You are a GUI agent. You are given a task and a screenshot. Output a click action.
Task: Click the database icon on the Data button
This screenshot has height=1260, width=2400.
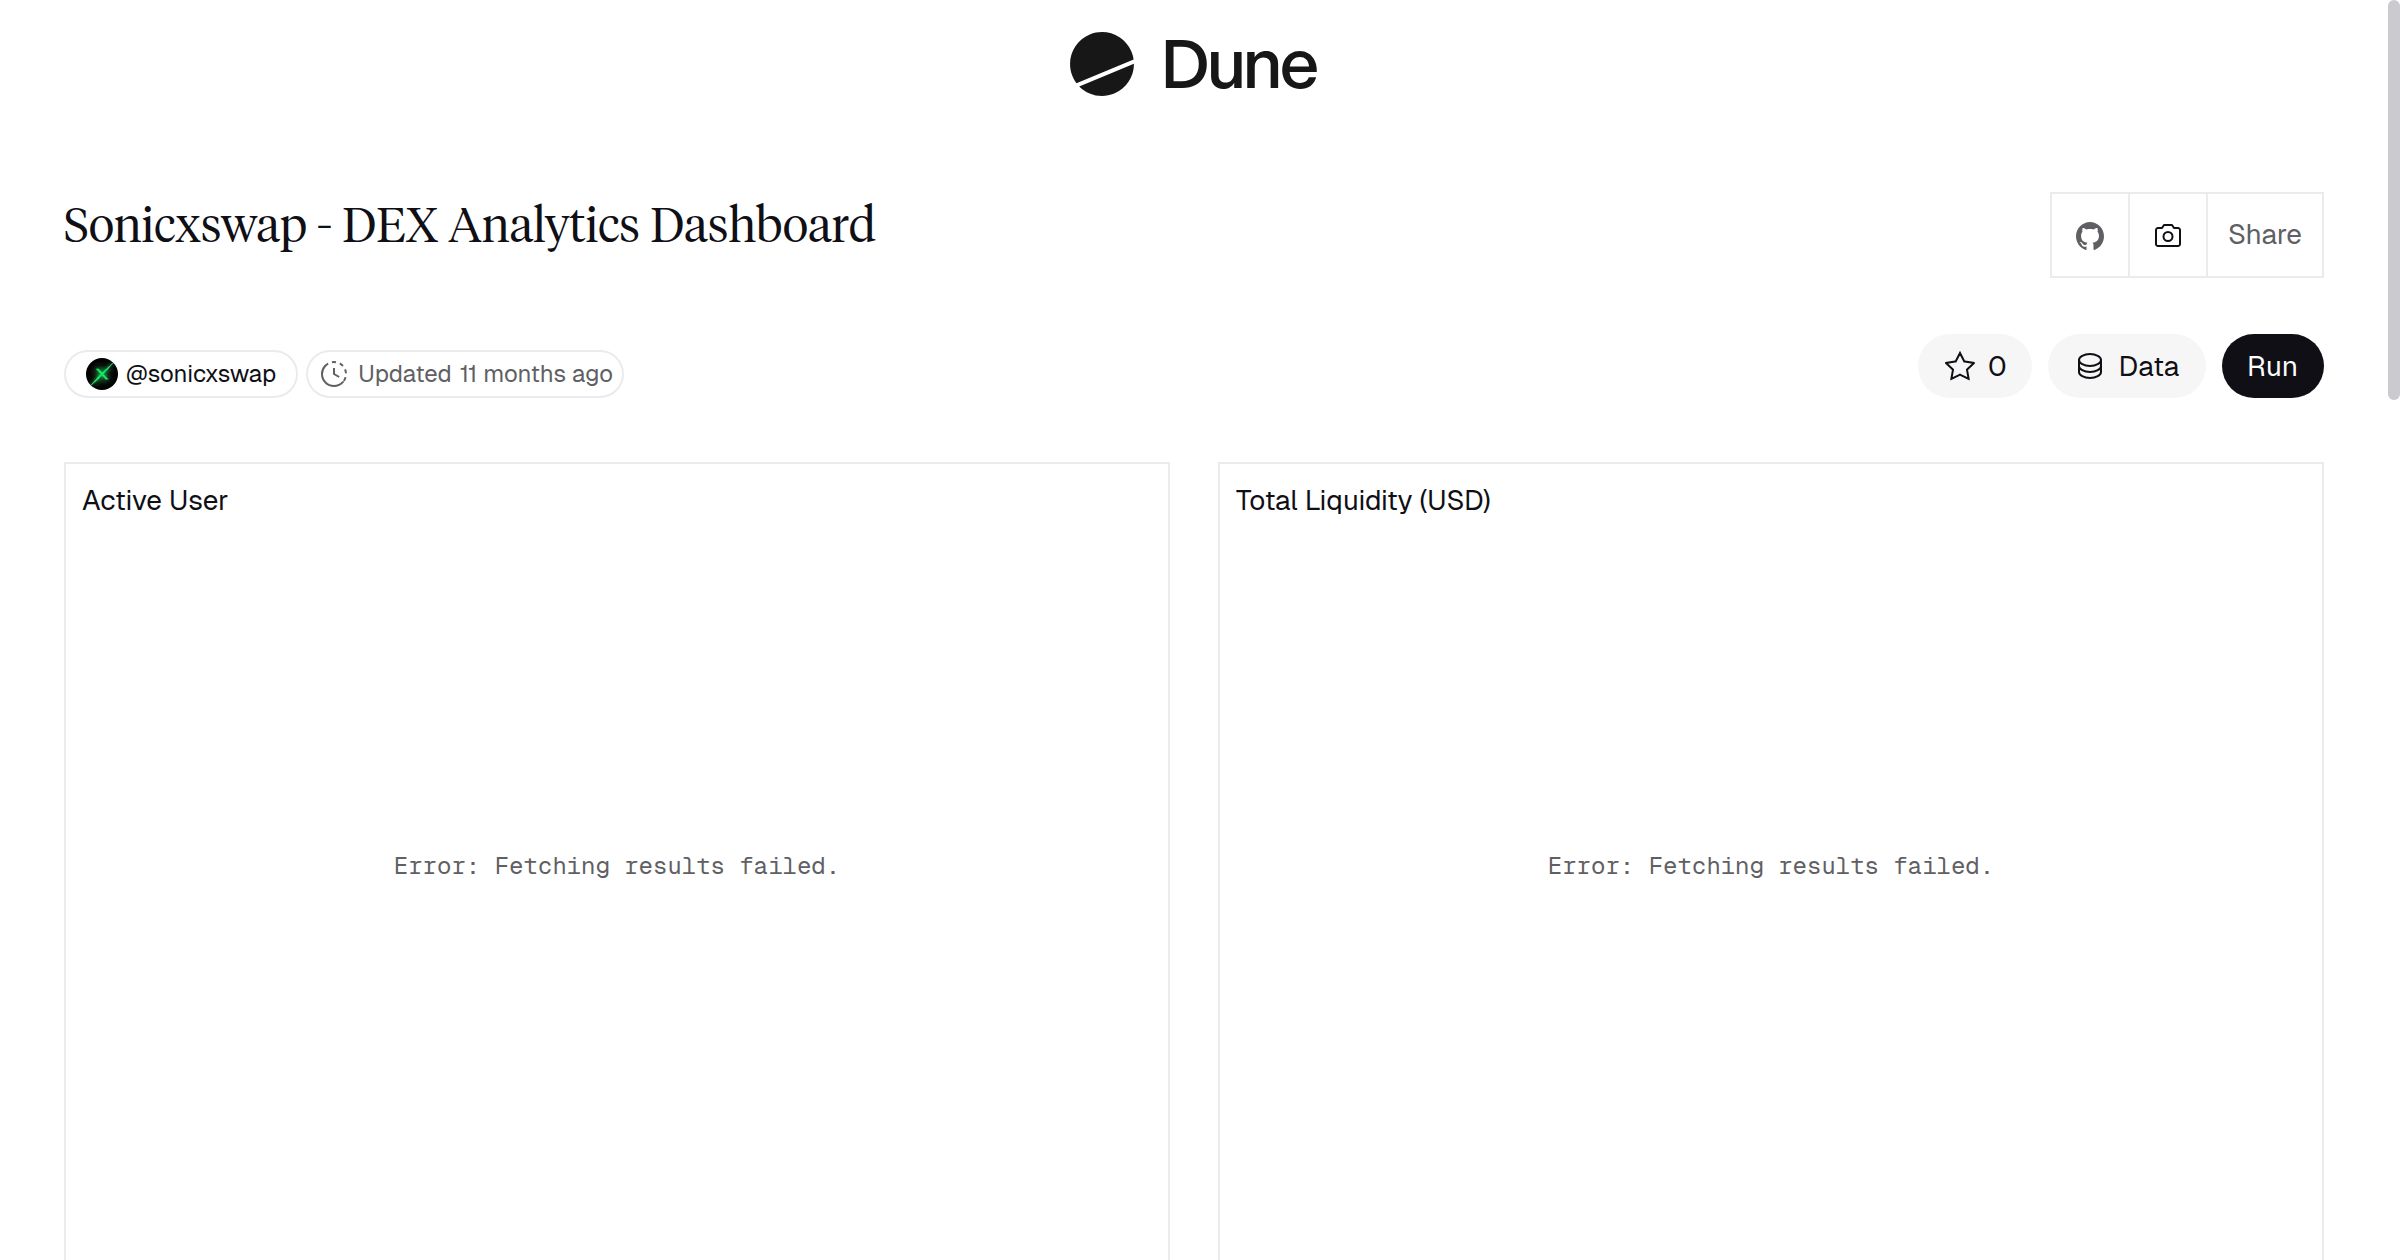coord(2091,366)
